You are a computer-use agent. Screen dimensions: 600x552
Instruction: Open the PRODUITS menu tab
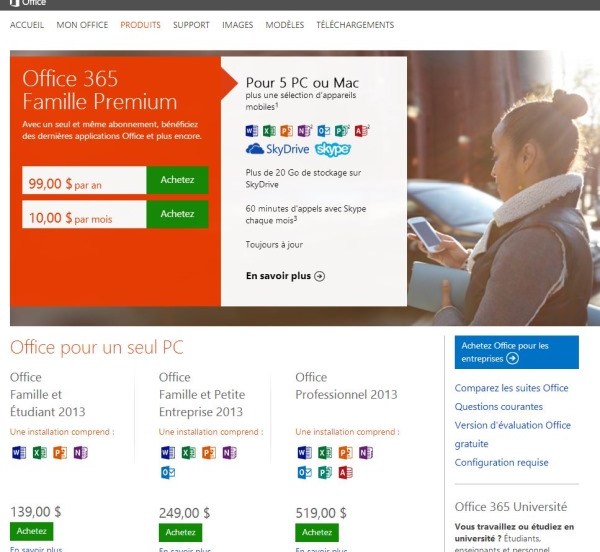tap(140, 25)
